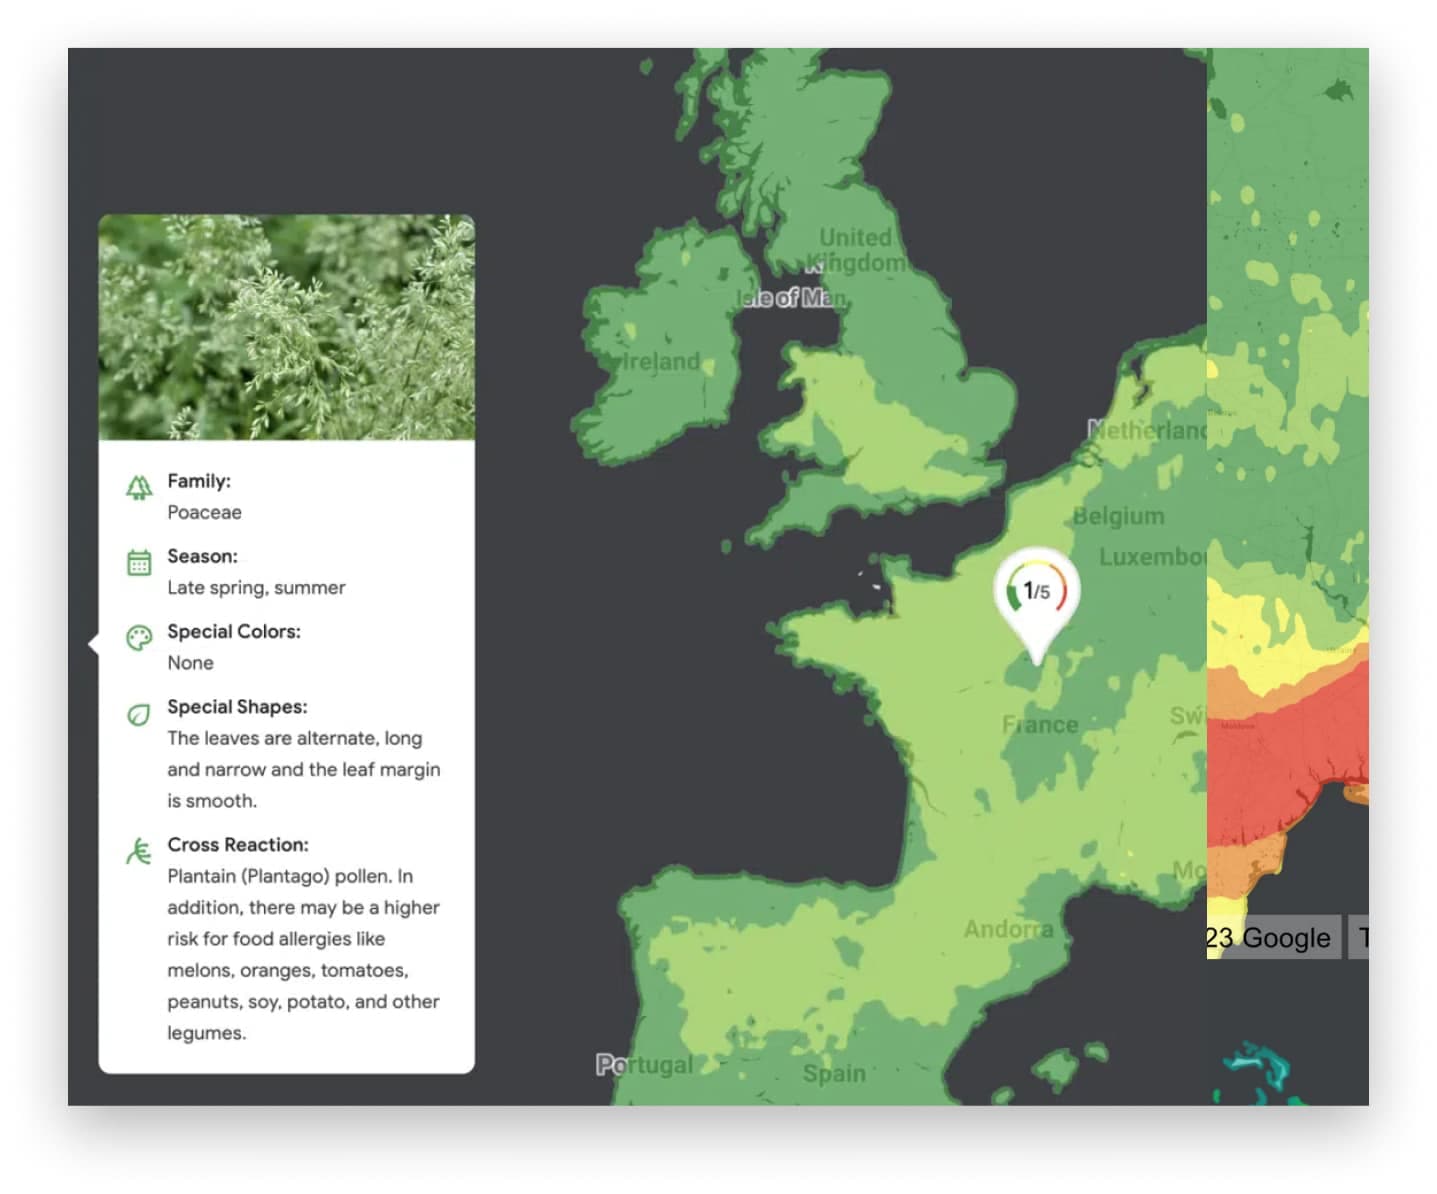This screenshot has height=1194, width=1437.
Task: Click the Belgium map label
Action: pos(1118,516)
